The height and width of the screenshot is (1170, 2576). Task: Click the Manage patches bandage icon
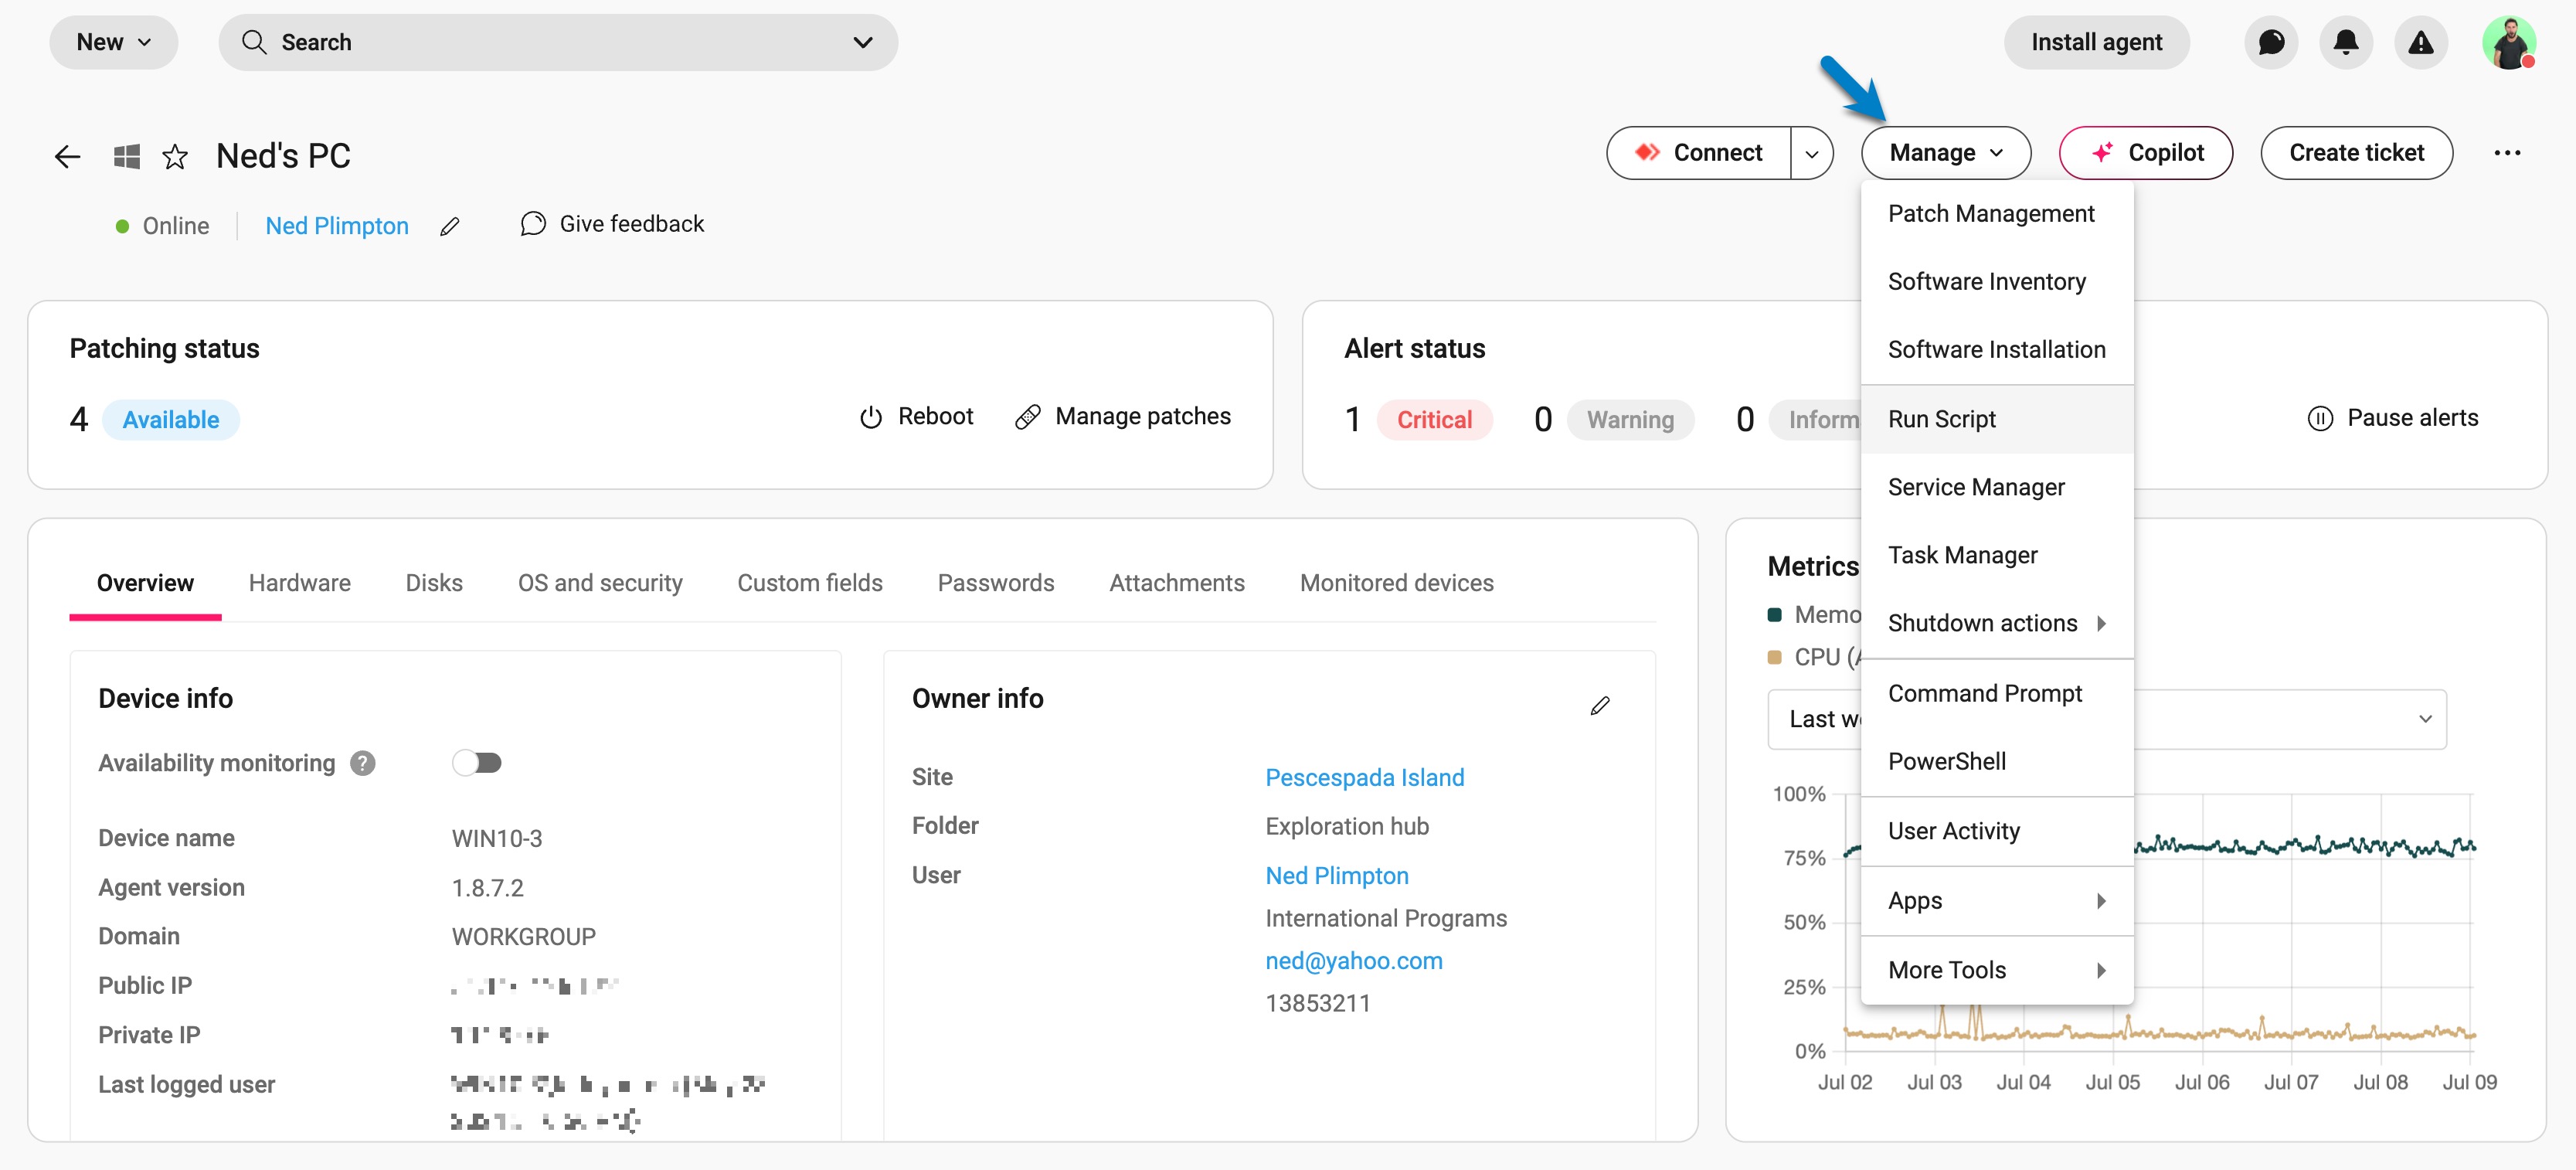point(1027,417)
